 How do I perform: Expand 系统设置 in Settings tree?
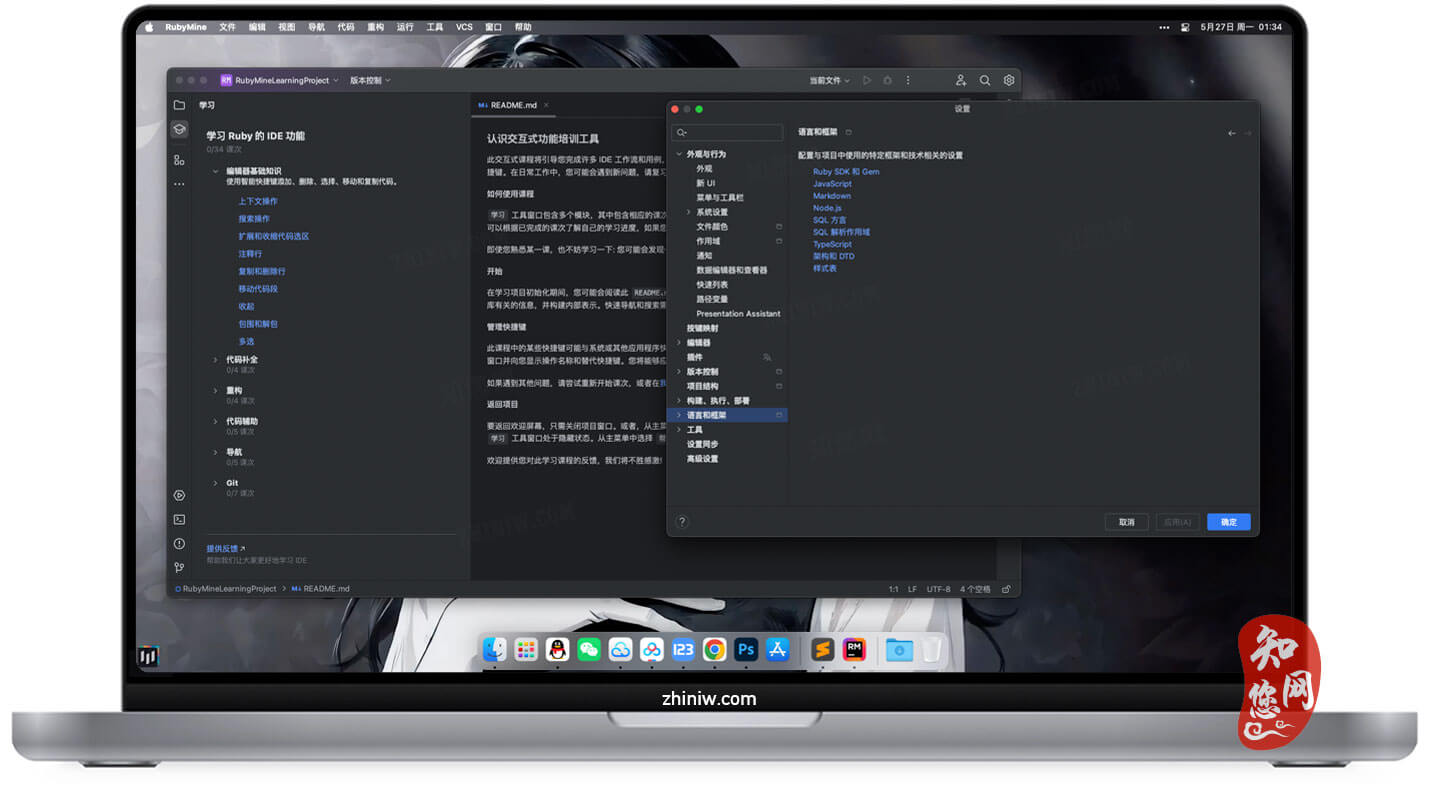(x=689, y=212)
